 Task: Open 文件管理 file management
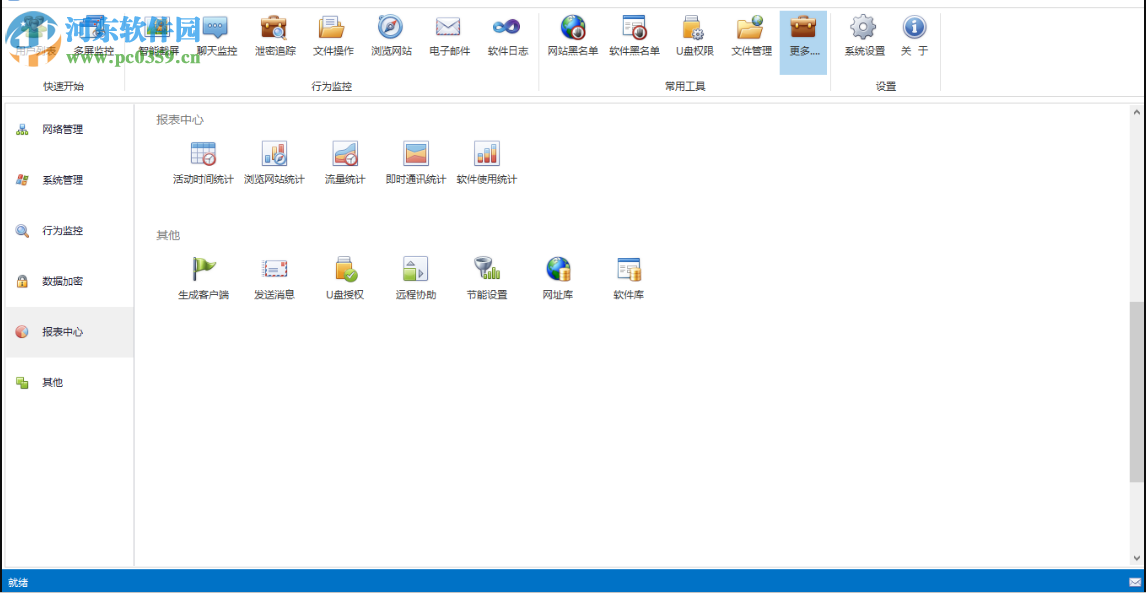[x=751, y=37]
